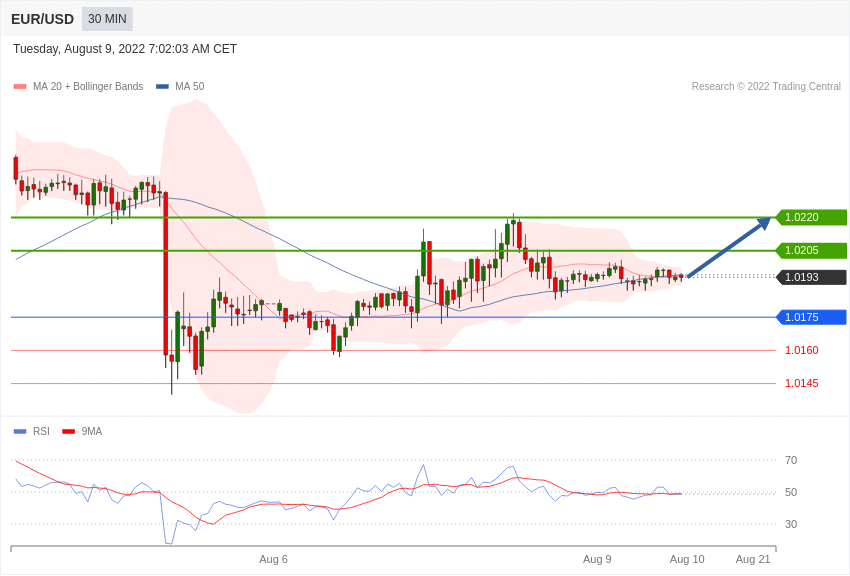
Task: Click the blue RSI legend swatch
Action: 20,431
